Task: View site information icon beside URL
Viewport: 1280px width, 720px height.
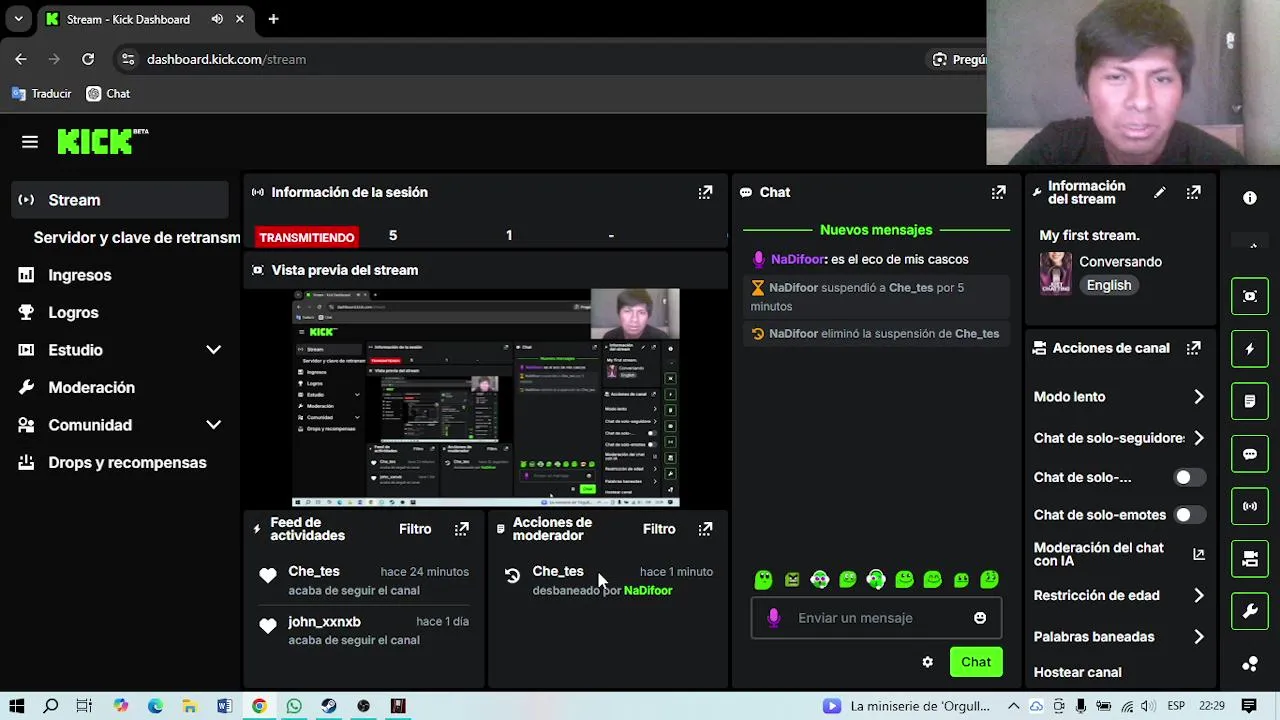Action: 127,59
